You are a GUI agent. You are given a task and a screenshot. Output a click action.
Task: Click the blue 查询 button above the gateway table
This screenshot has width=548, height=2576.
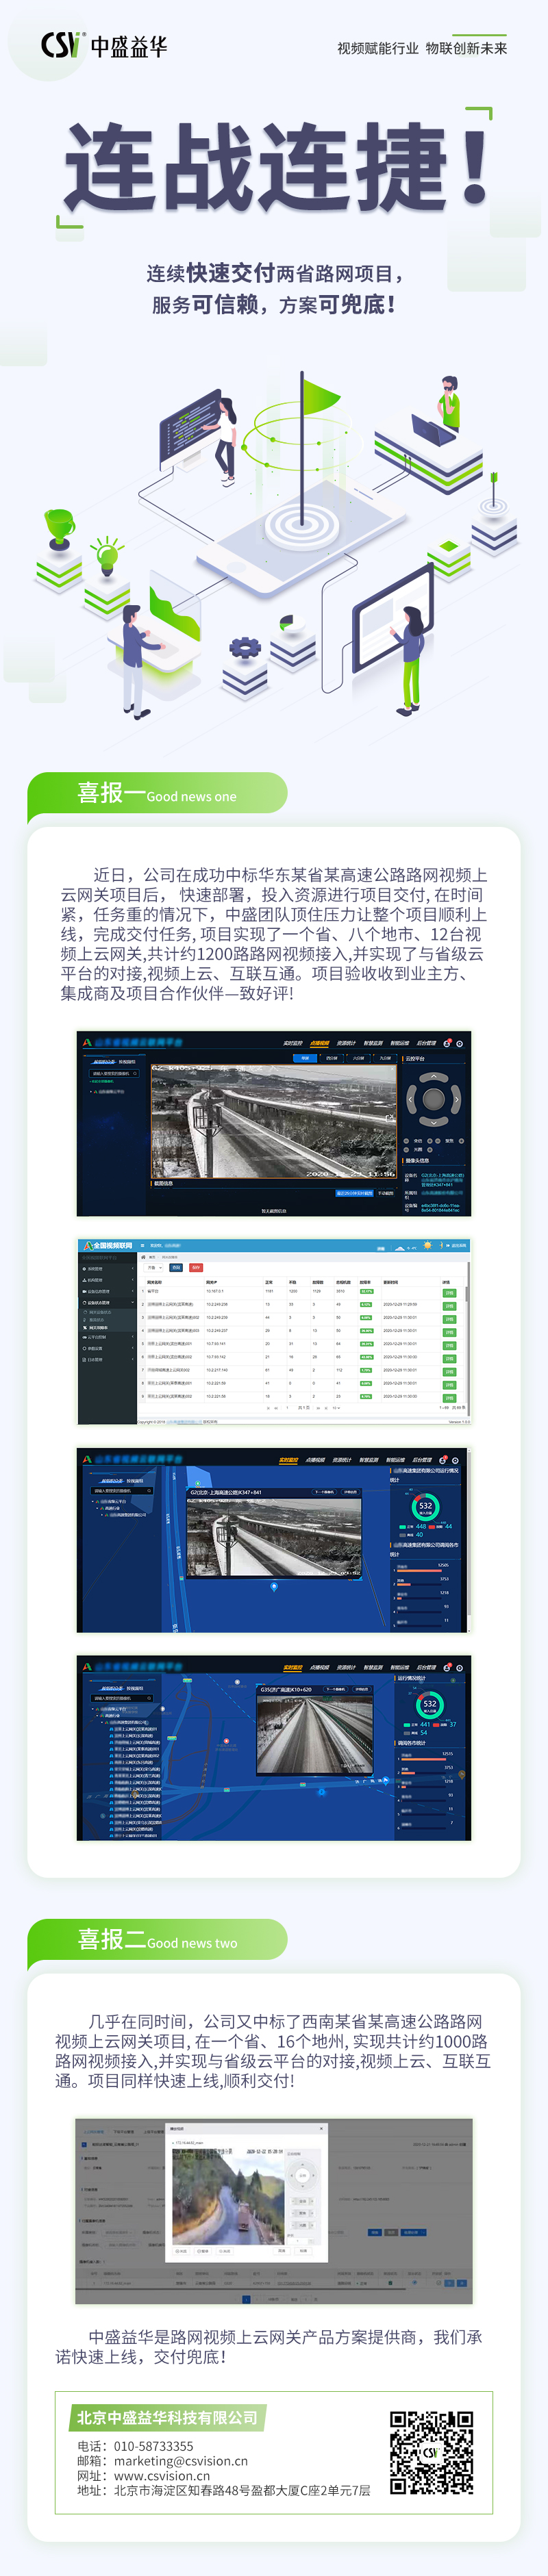pyautogui.click(x=176, y=1268)
